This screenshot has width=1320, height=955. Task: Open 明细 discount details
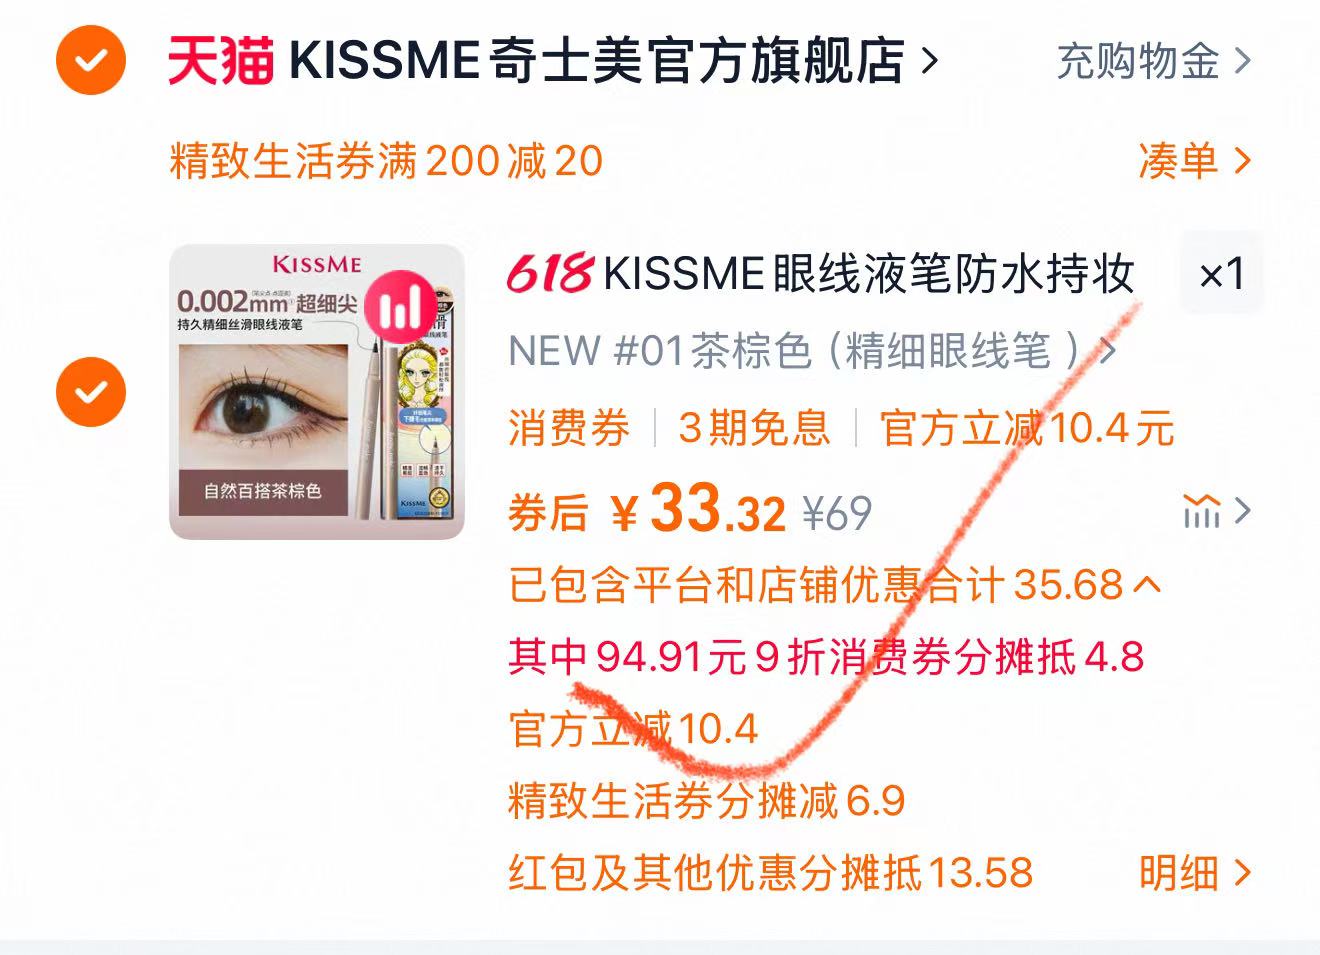tap(1195, 873)
